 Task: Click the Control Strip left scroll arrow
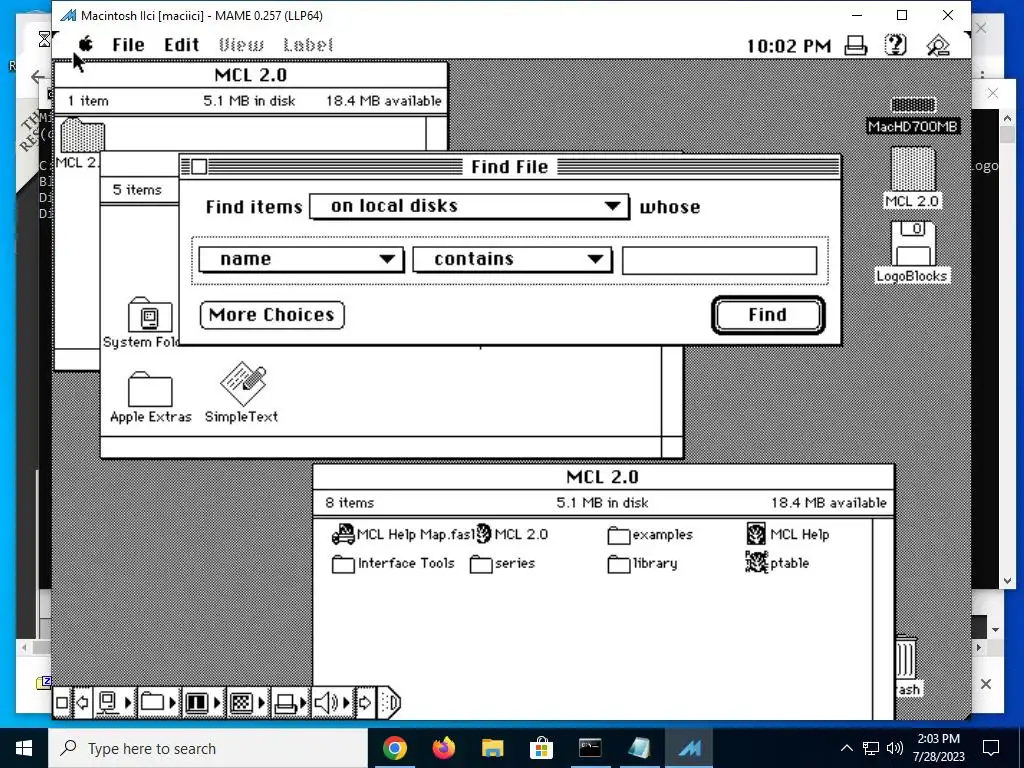point(82,703)
